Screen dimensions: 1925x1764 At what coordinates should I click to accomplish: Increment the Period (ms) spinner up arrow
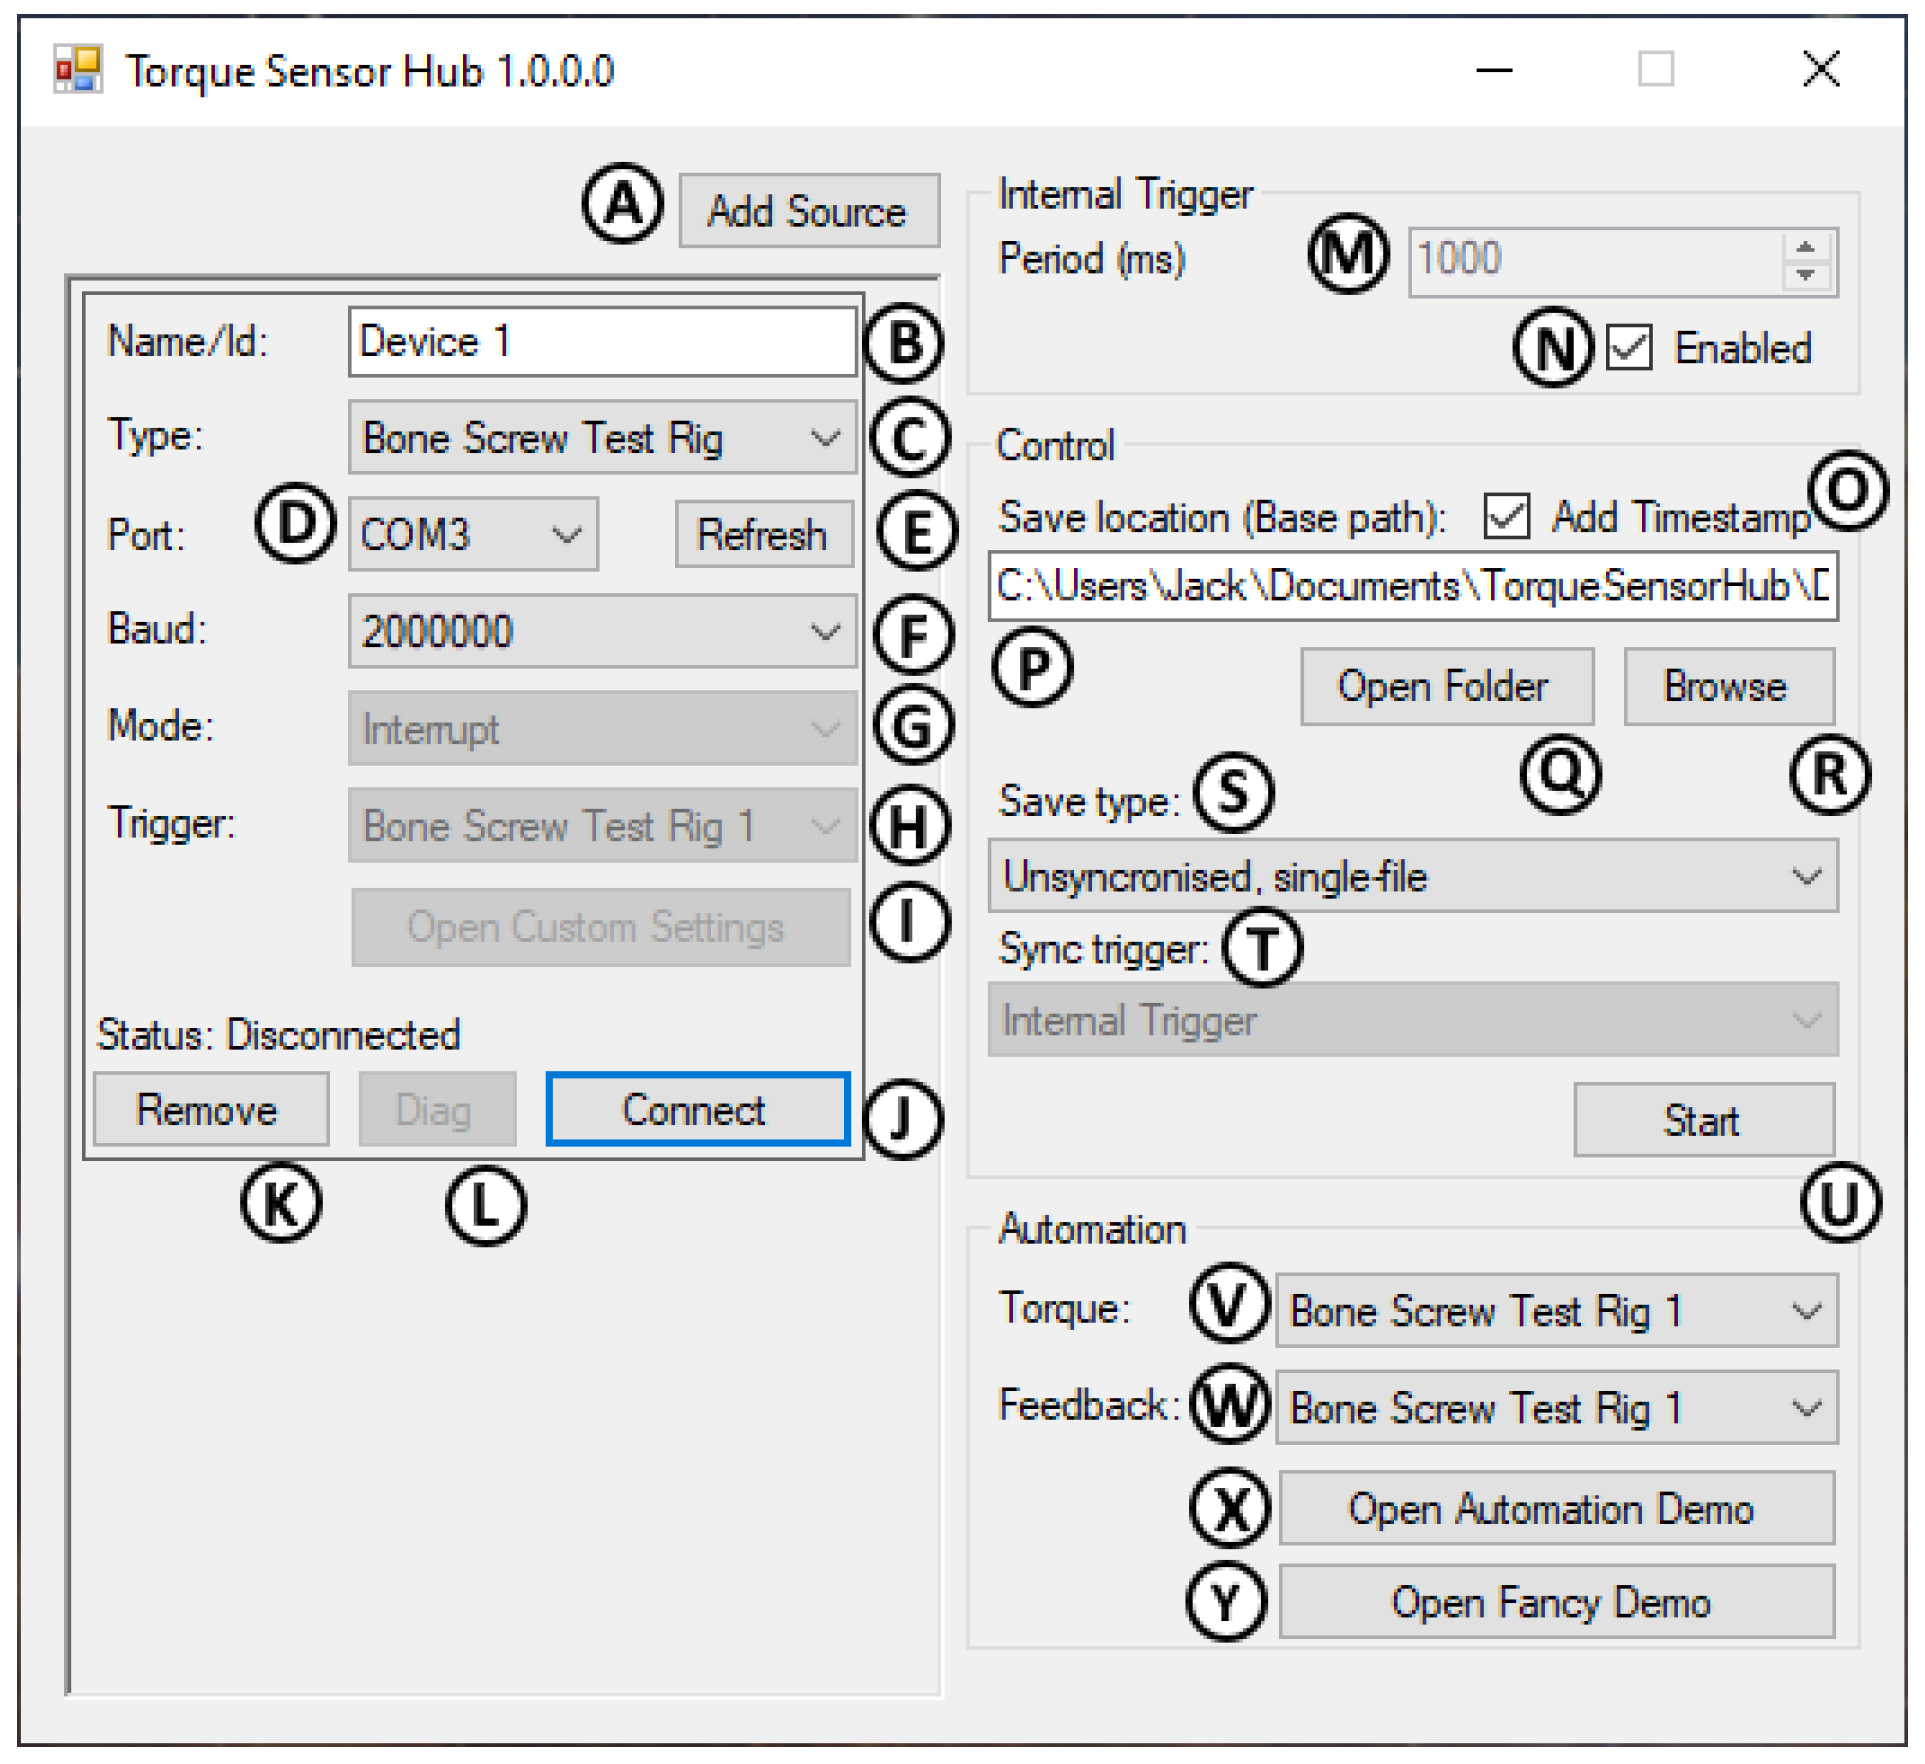1806,248
